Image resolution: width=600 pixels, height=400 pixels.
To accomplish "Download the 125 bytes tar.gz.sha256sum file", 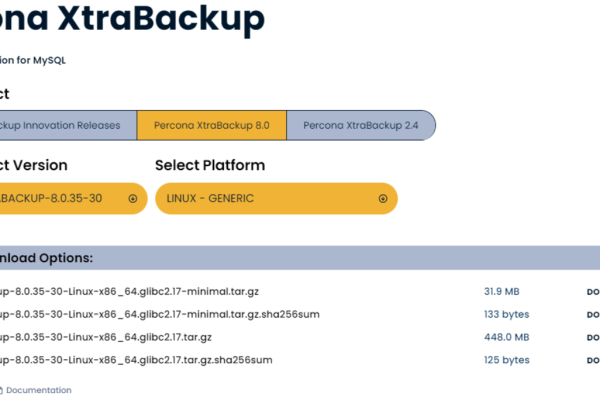I will point(592,360).
